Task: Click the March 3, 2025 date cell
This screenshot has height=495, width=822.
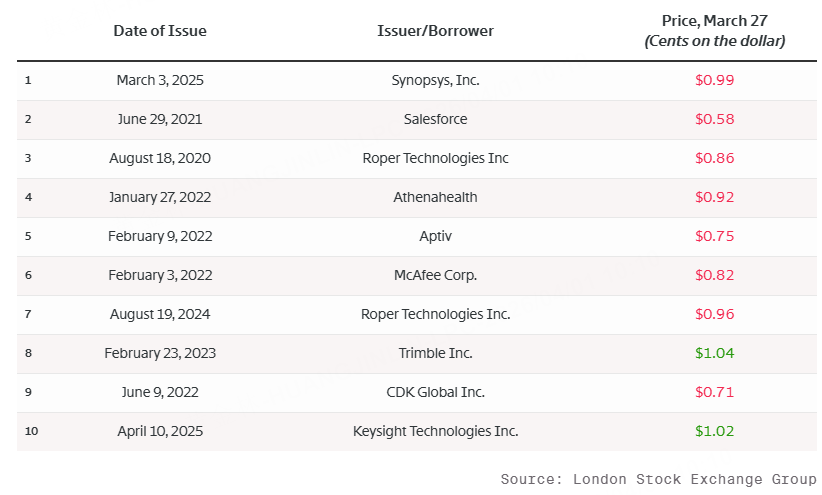Action: [160, 80]
